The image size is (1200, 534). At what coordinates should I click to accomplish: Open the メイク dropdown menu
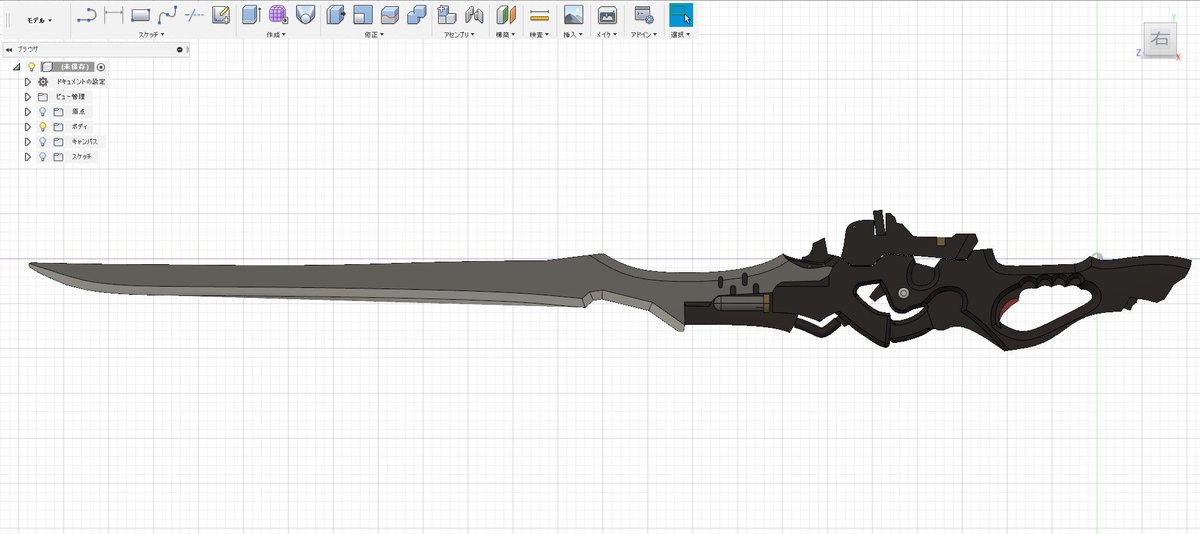[x=606, y=34]
